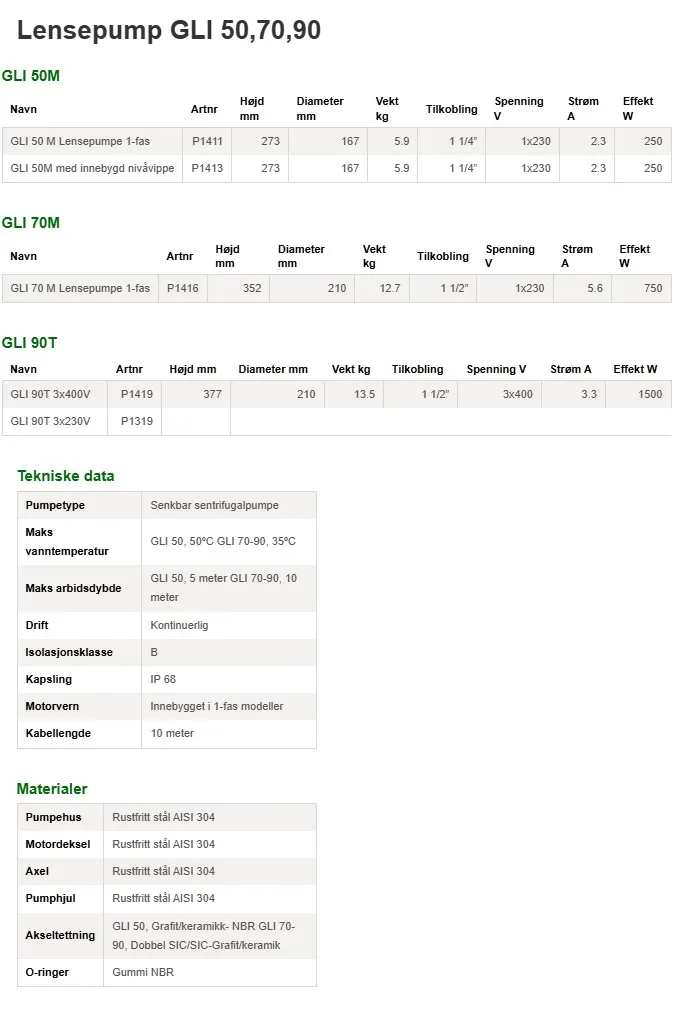682x1019 pixels.
Task: Click the 'Maks arbidsdybde' label
Action: [x=73, y=588]
